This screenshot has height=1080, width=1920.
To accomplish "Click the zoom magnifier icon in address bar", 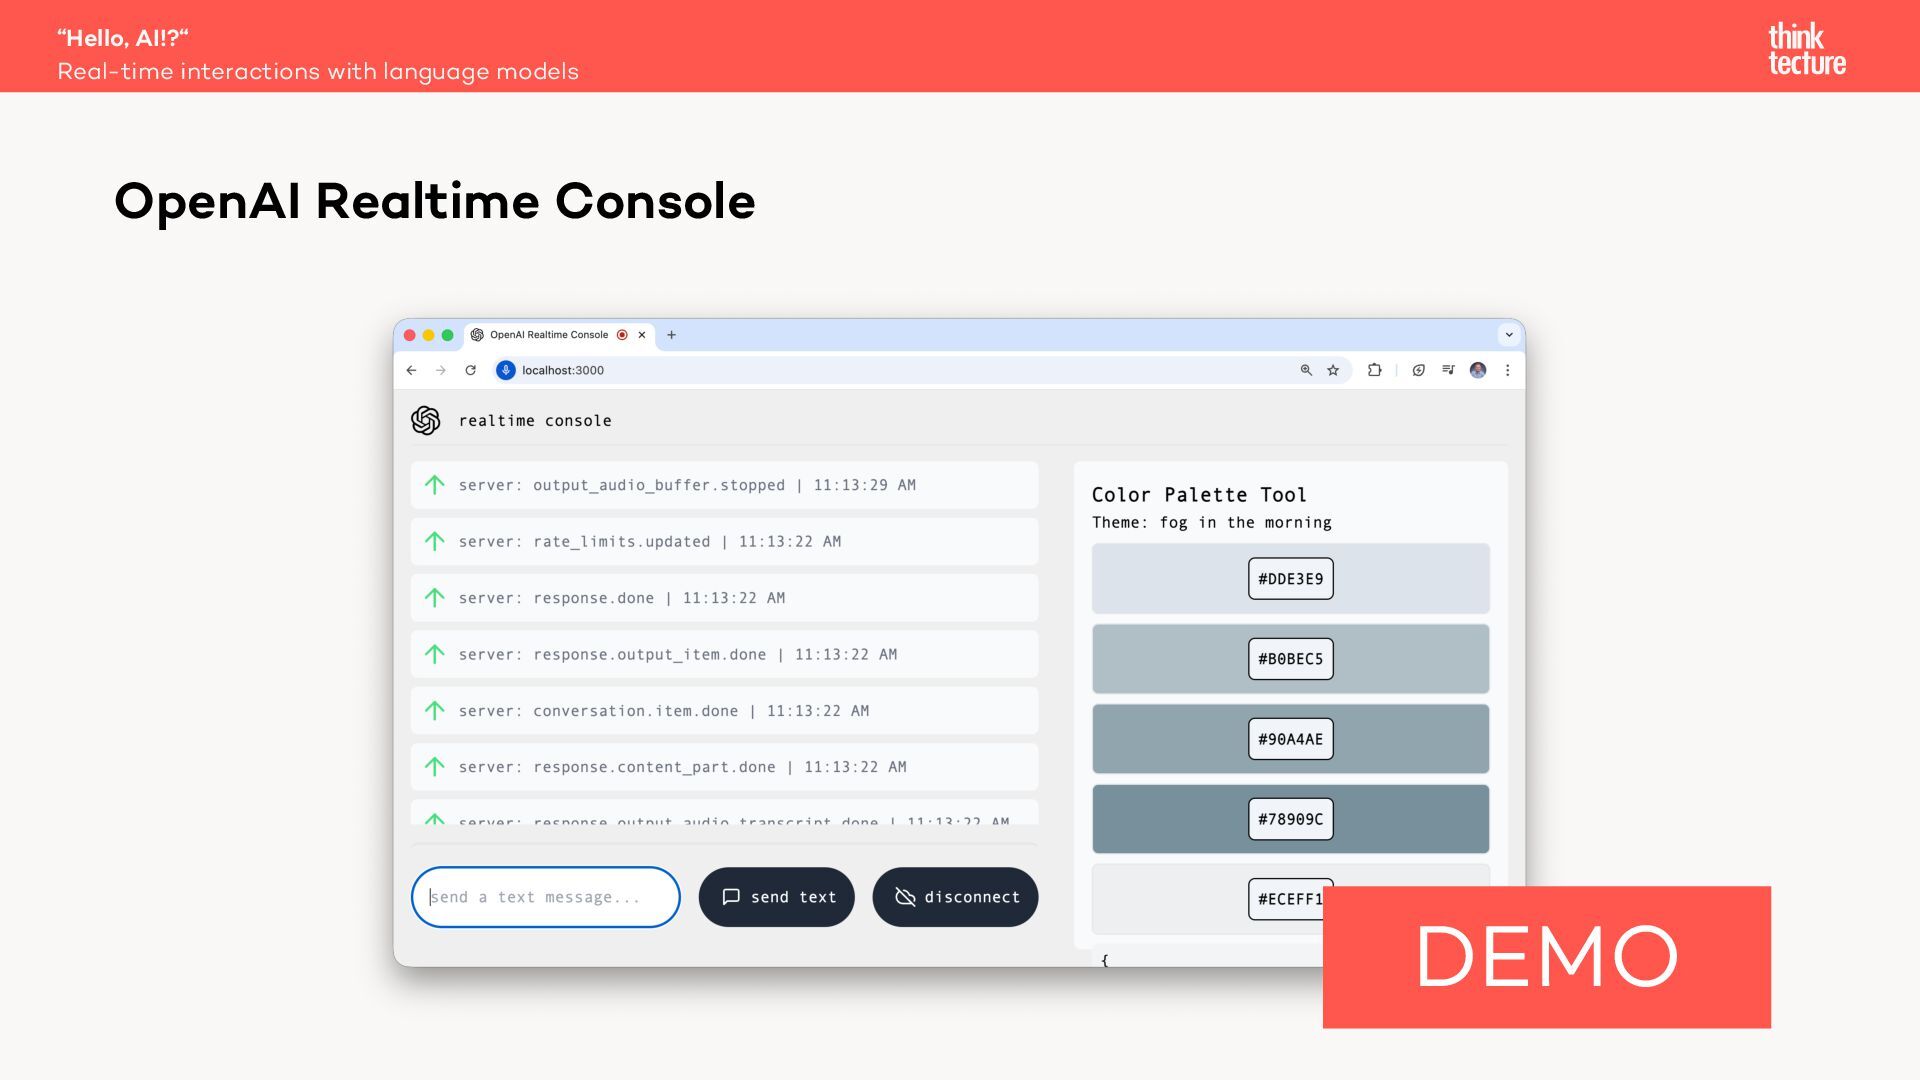I will (1306, 370).
